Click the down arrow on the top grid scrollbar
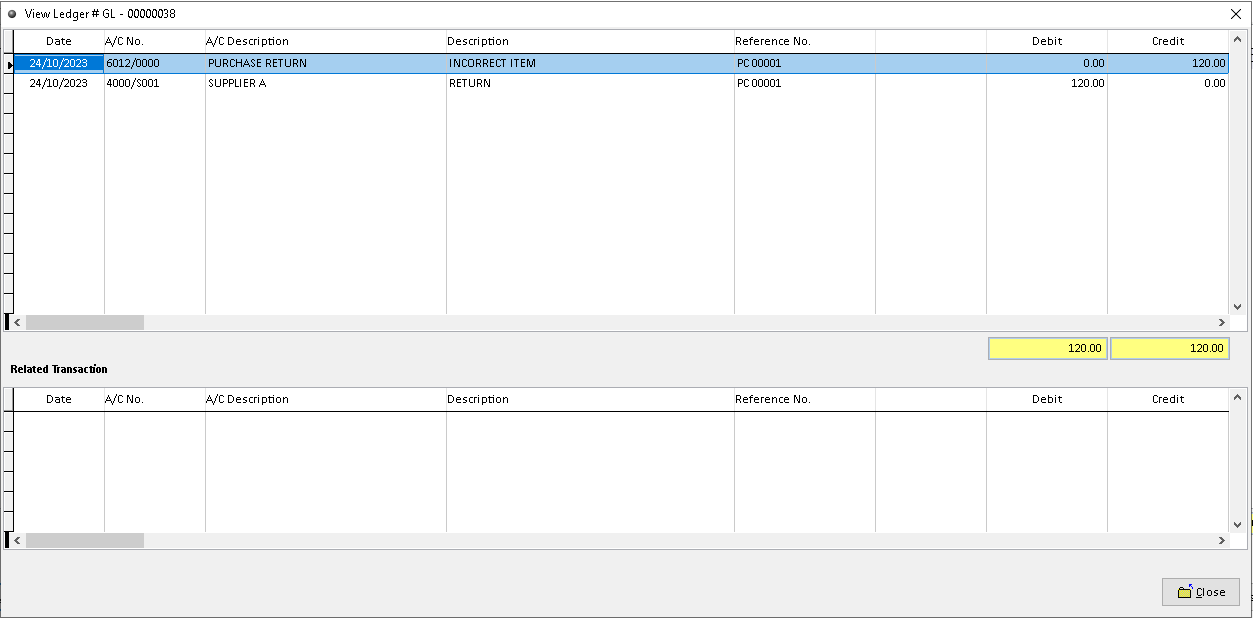 click(x=1238, y=308)
